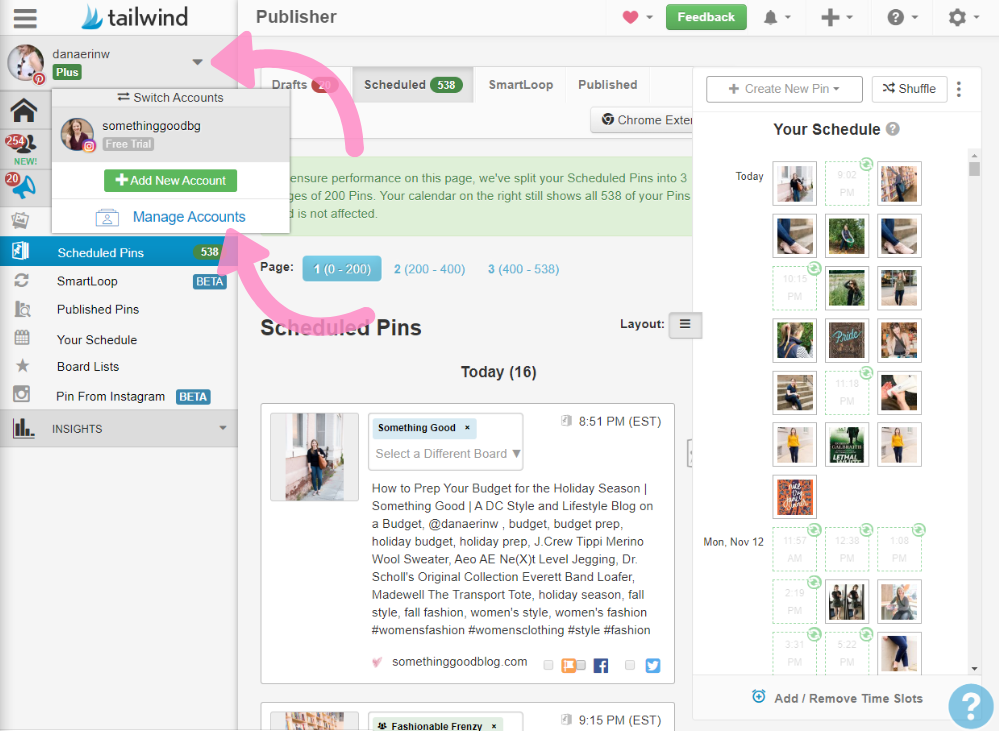Open the help question mark icon in header
The image size is (999, 731).
point(895,17)
